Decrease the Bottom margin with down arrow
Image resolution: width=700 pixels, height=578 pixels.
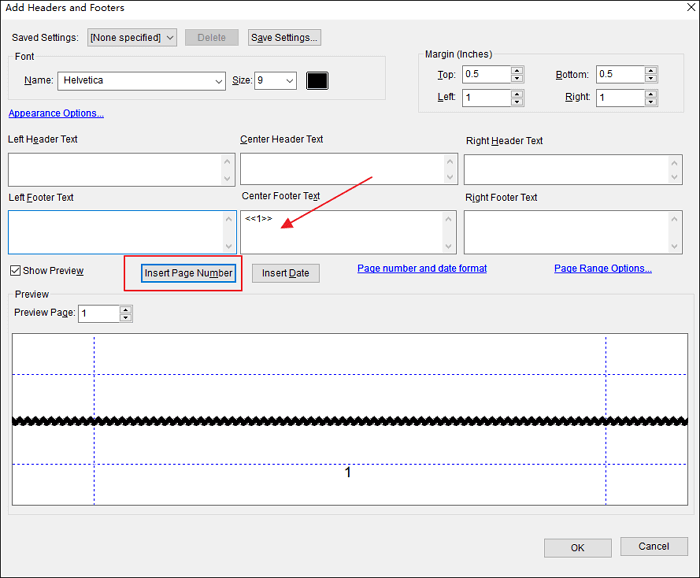click(x=651, y=79)
